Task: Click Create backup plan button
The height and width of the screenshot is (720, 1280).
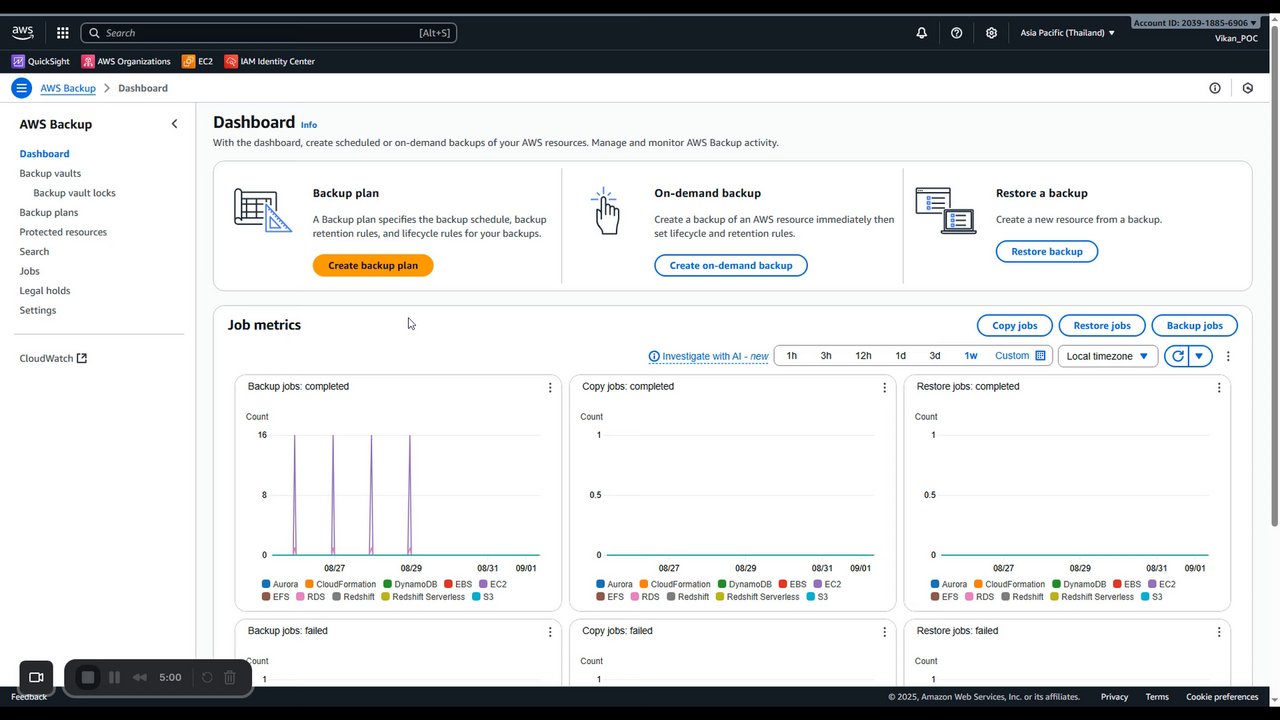Action: pyautogui.click(x=373, y=265)
